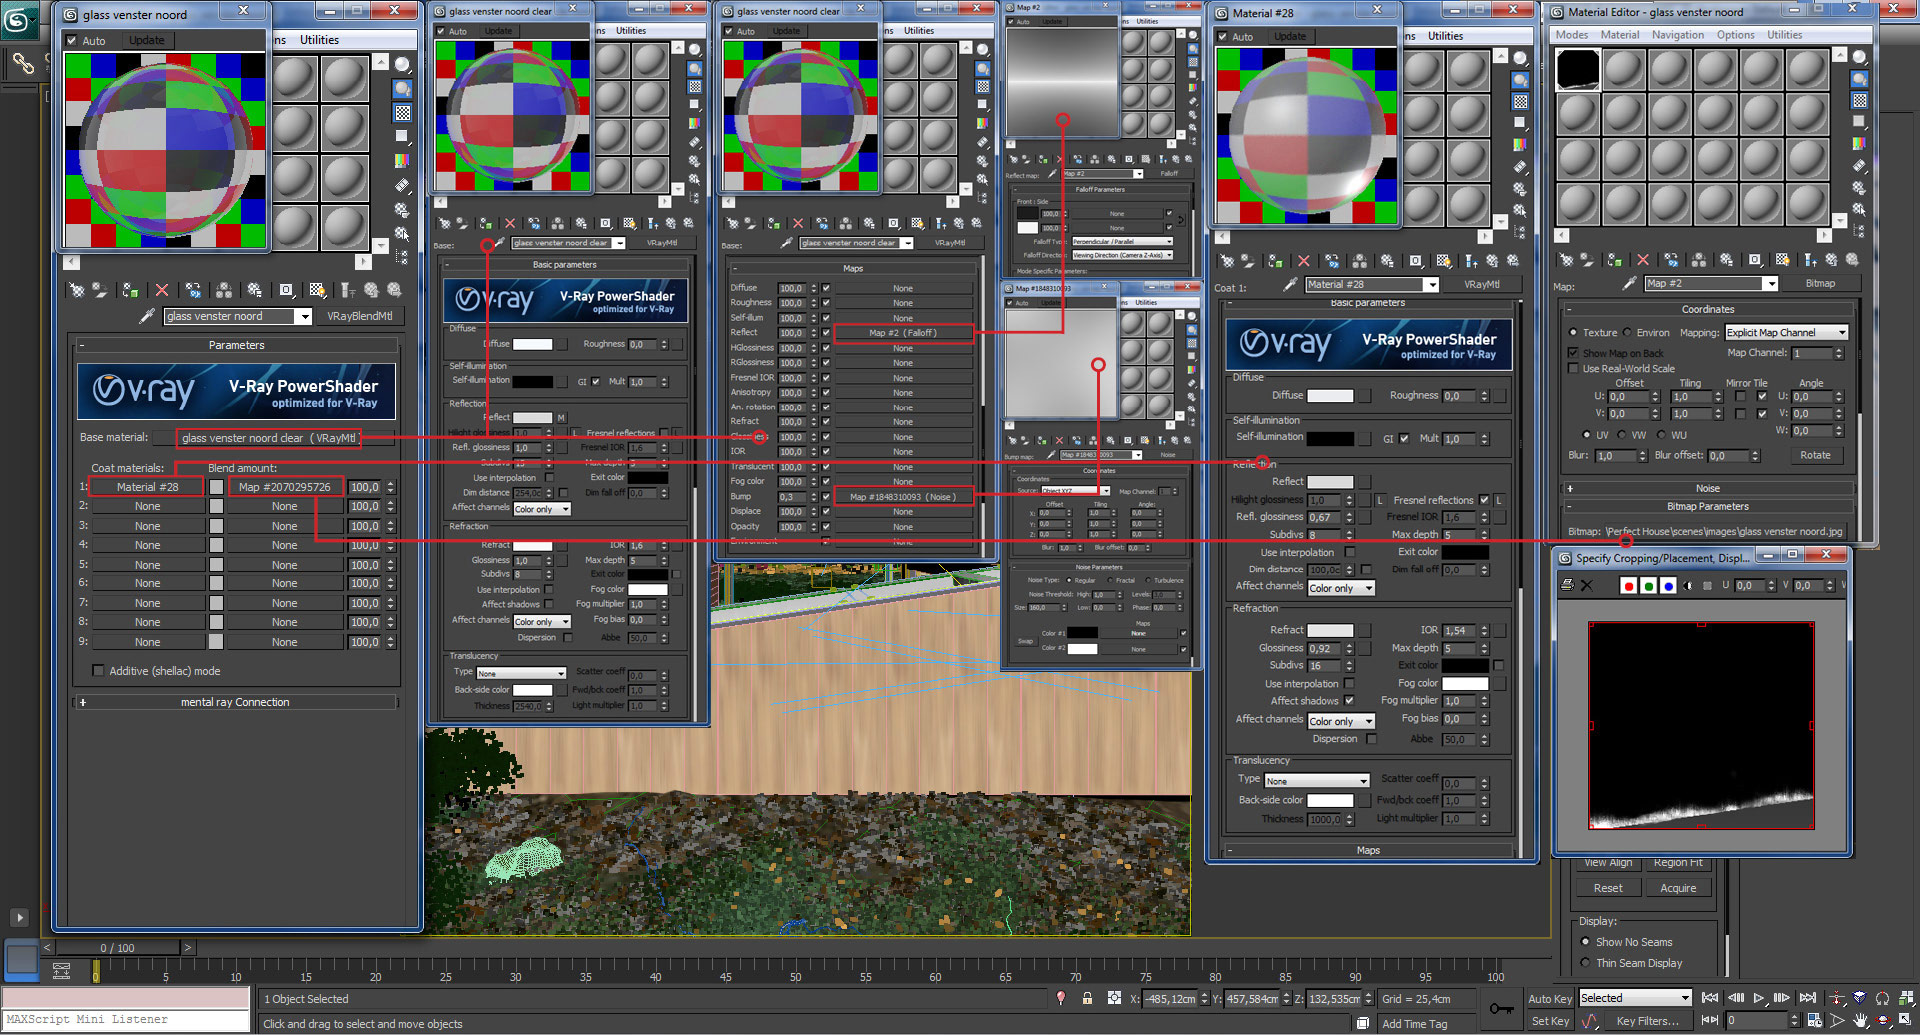The width and height of the screenshot is (1920, 1035).
Task: Enable red channel in cropping window
Action: (x=1628, y=585)
